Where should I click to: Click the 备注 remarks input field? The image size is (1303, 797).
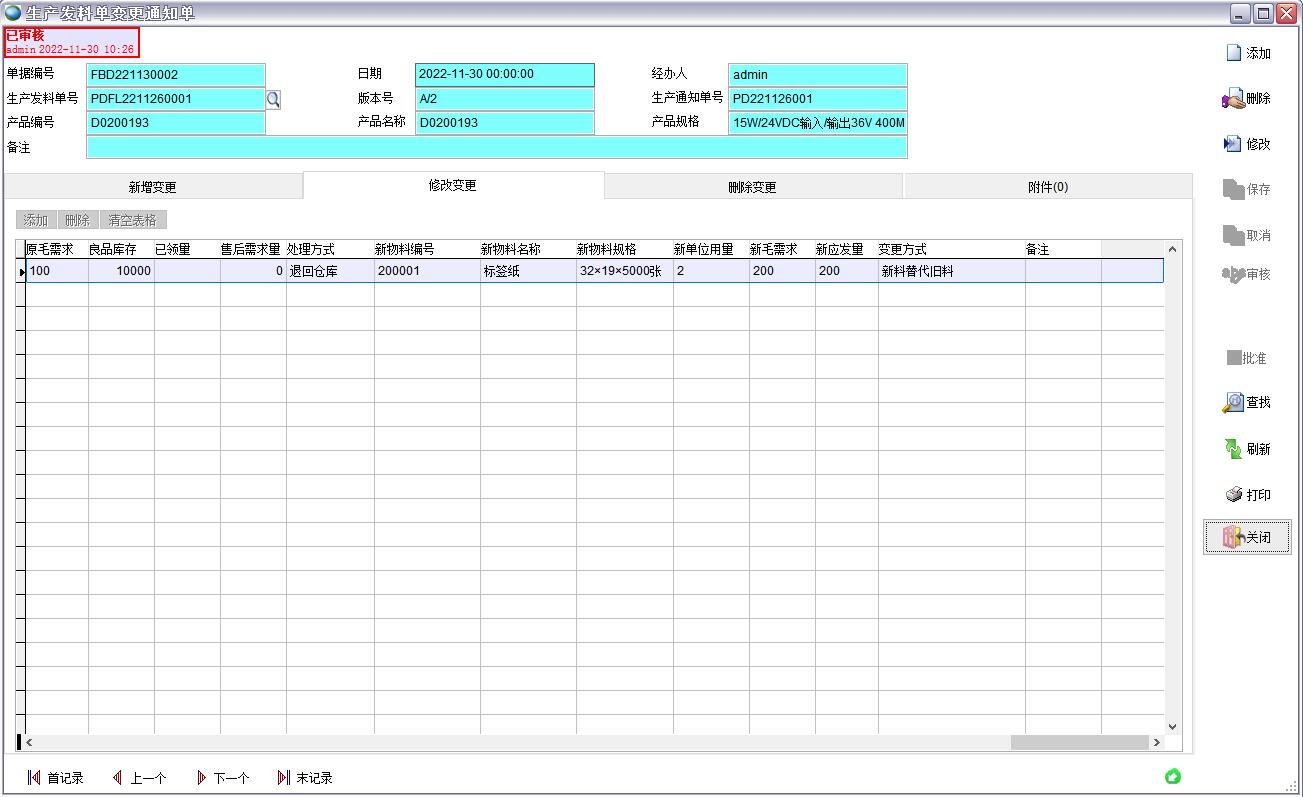496,147
